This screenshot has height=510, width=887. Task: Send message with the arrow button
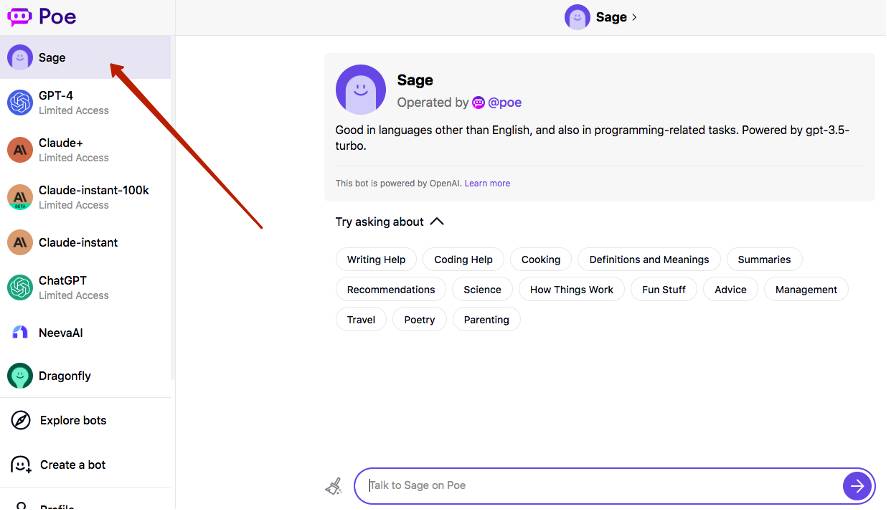857,485
